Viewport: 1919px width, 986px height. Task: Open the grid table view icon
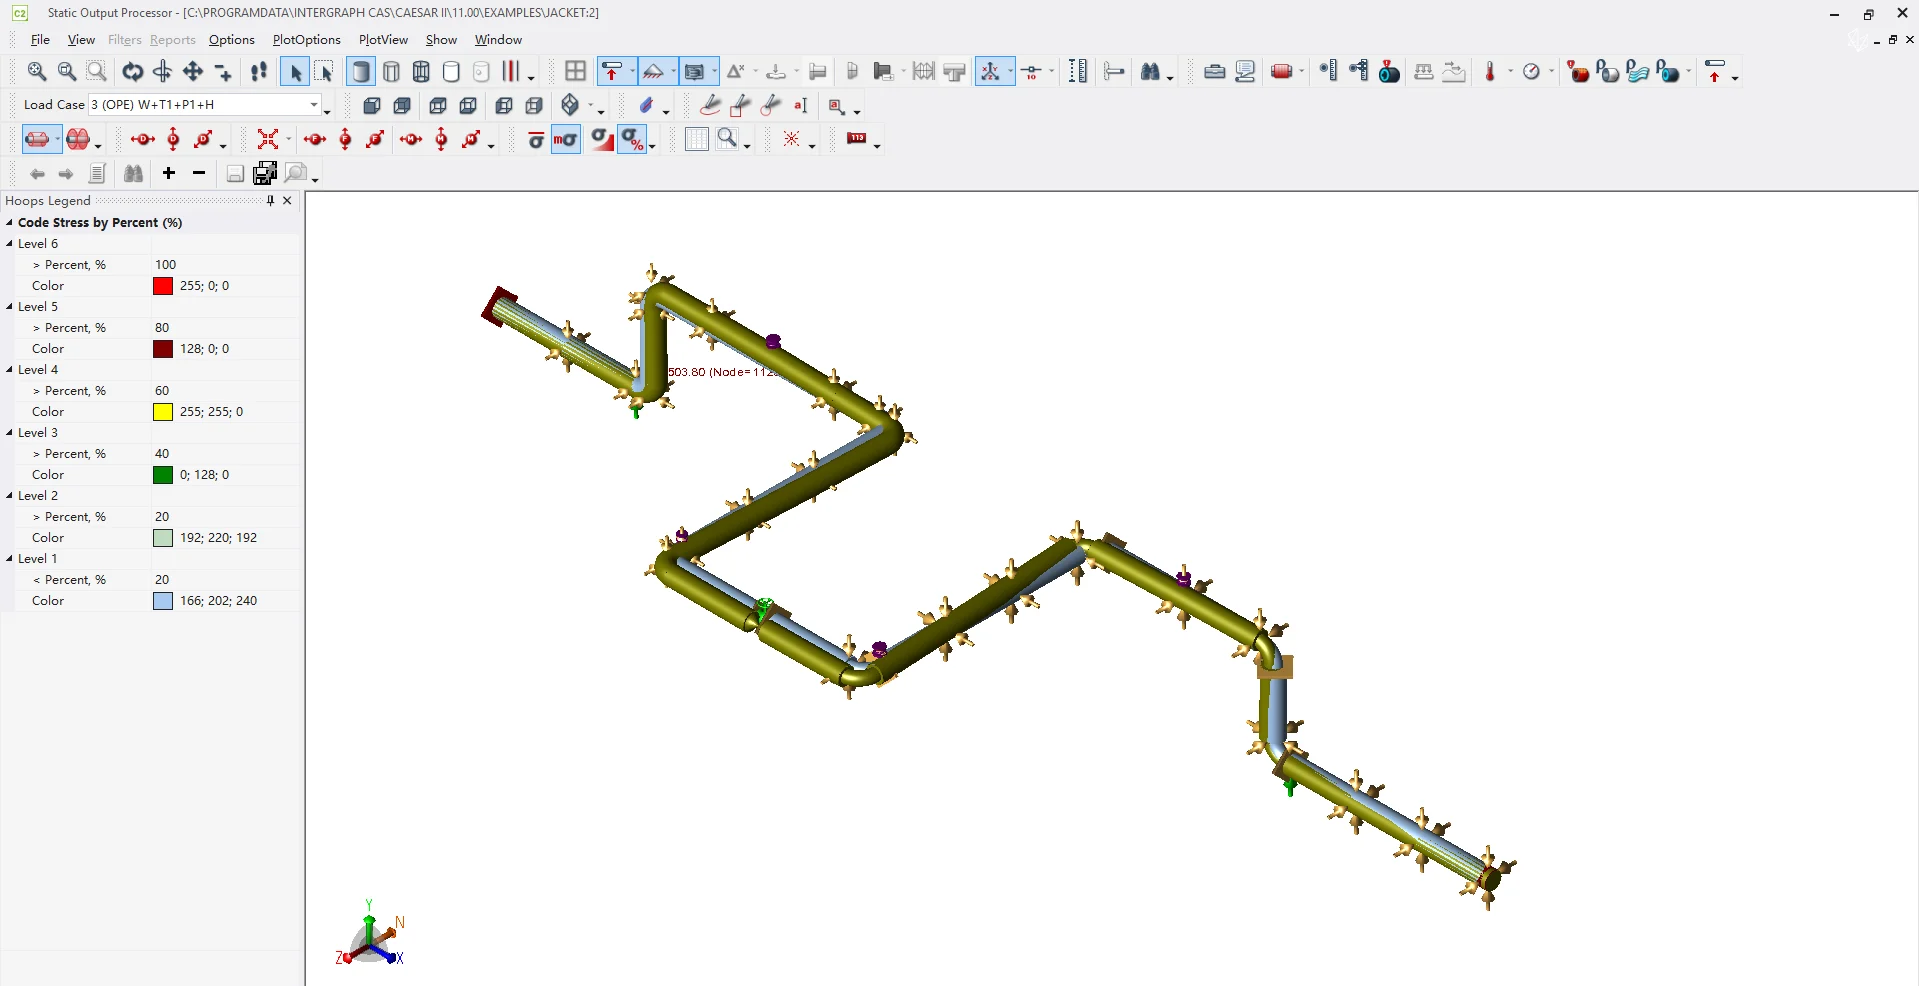[x=696, y=139]
